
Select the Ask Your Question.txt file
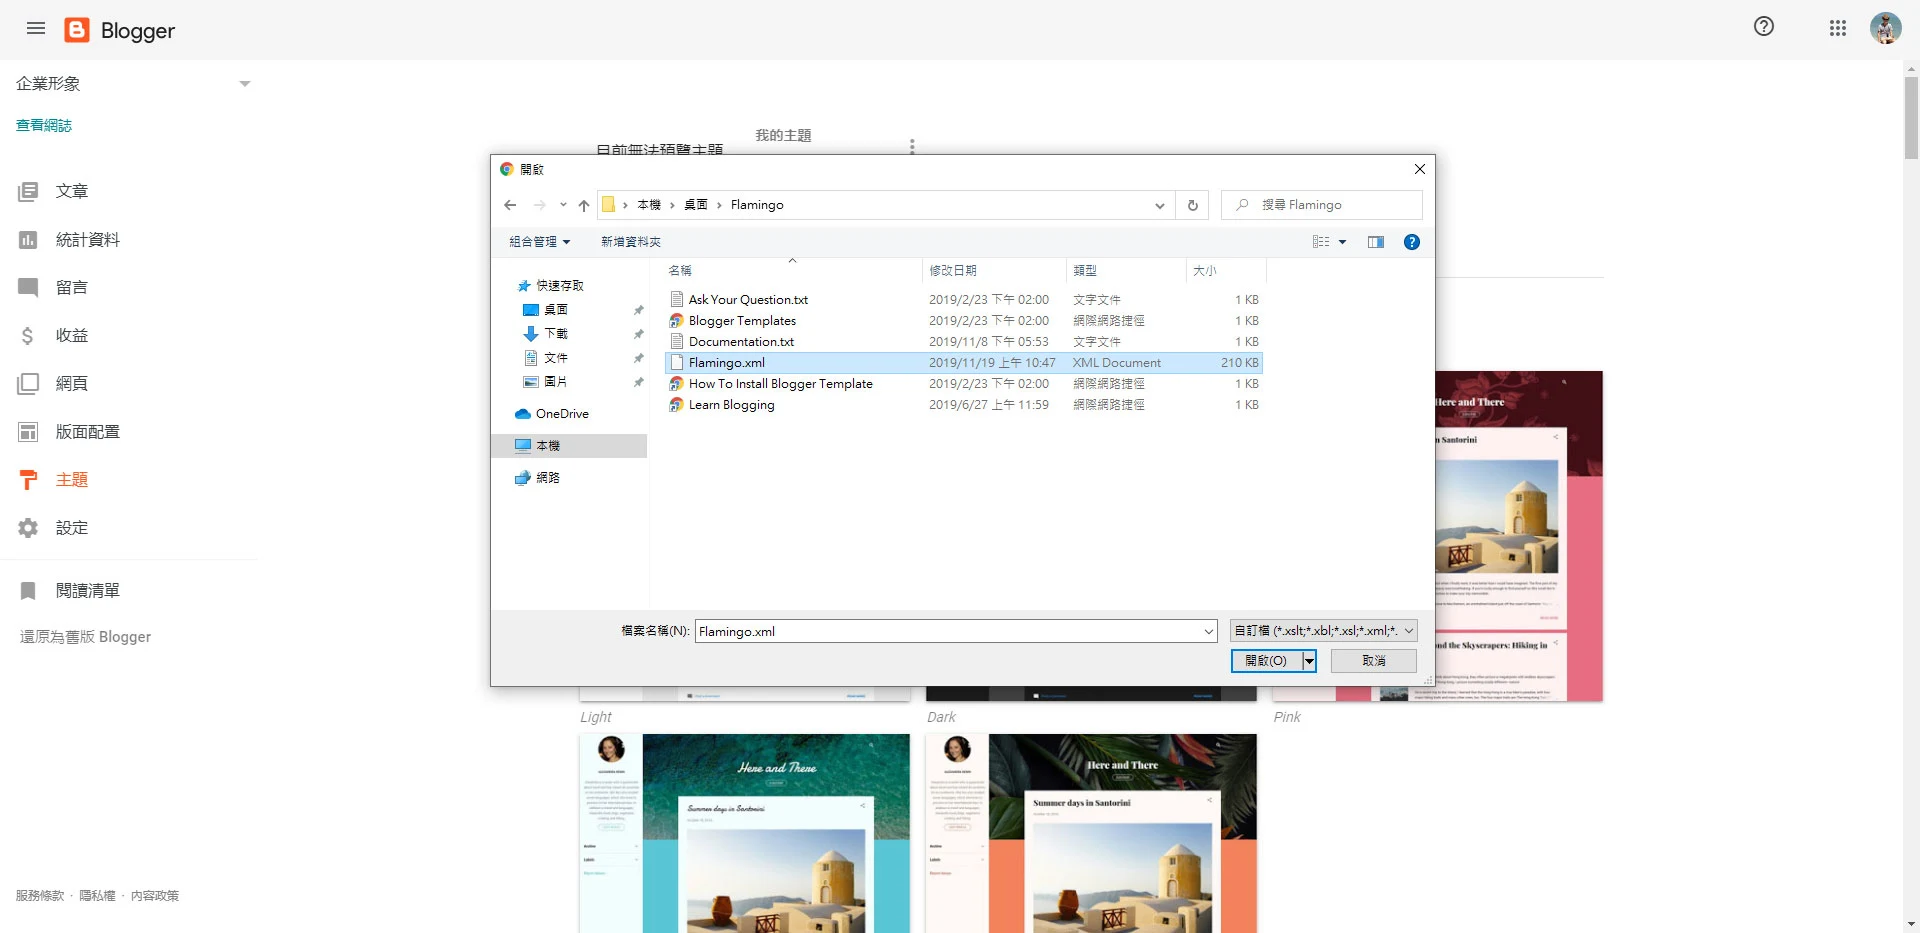pyautogui.click(x=748, y=300)
